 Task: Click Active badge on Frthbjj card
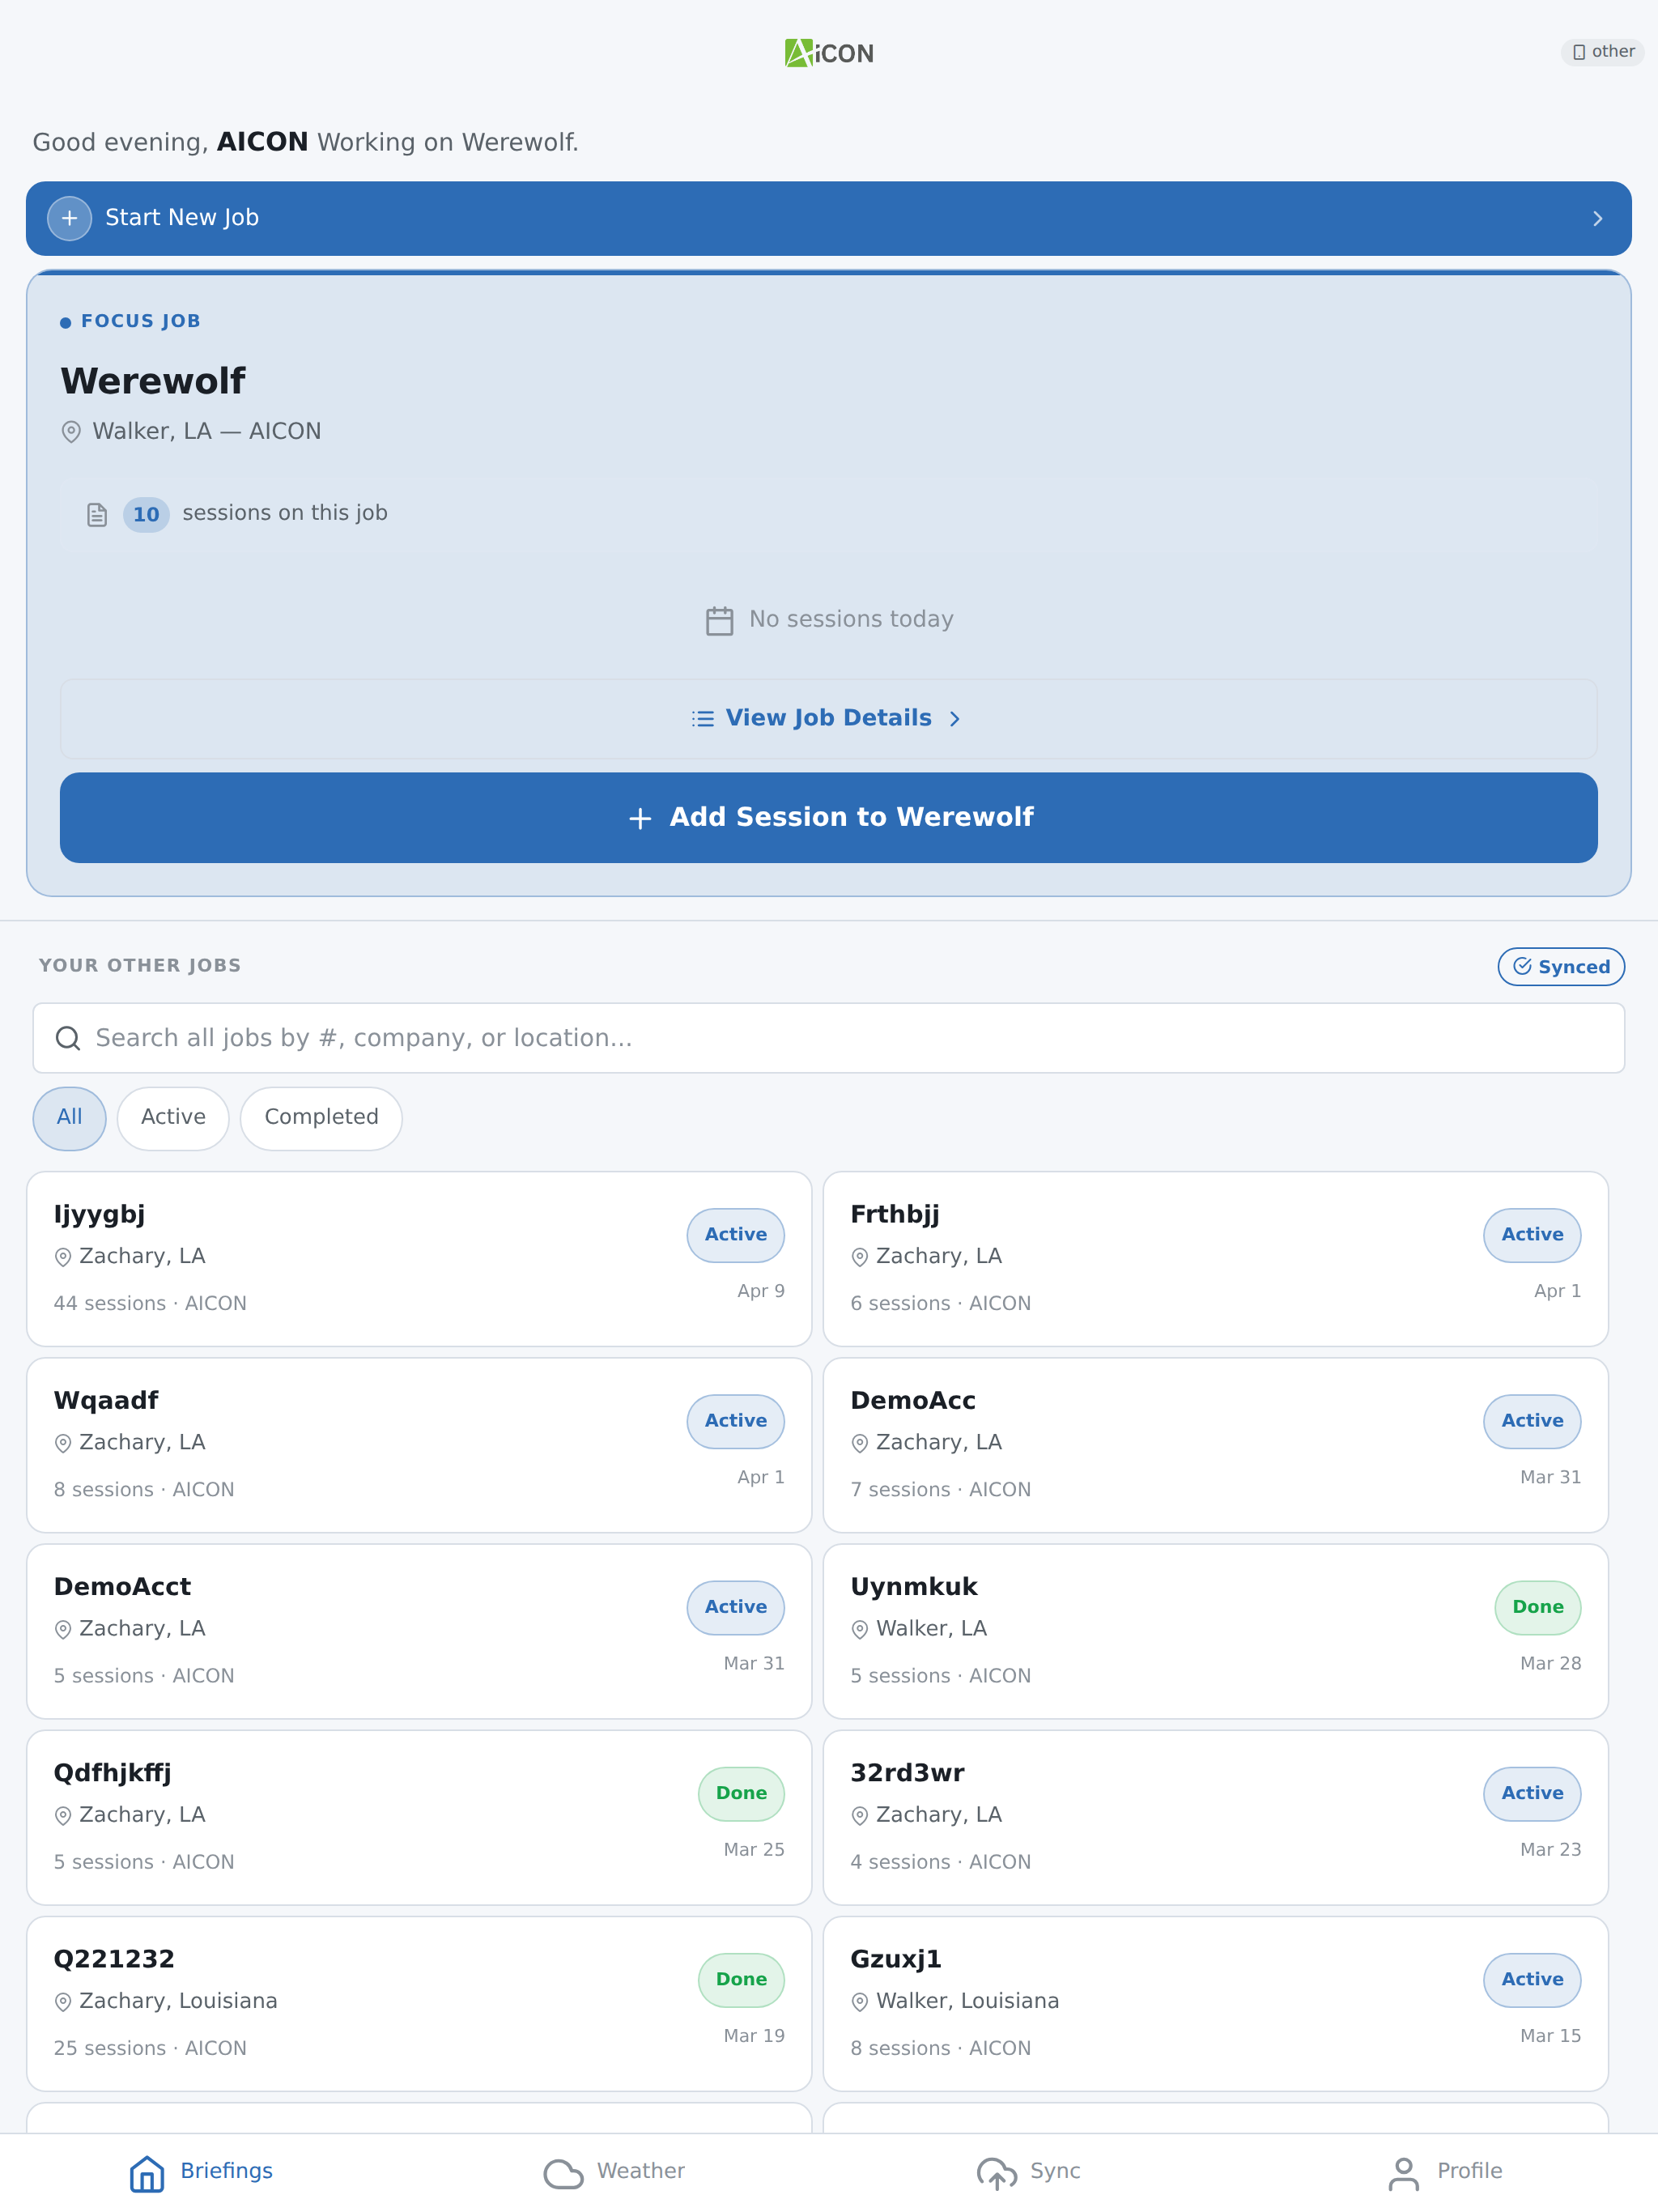[1531, 1234]
